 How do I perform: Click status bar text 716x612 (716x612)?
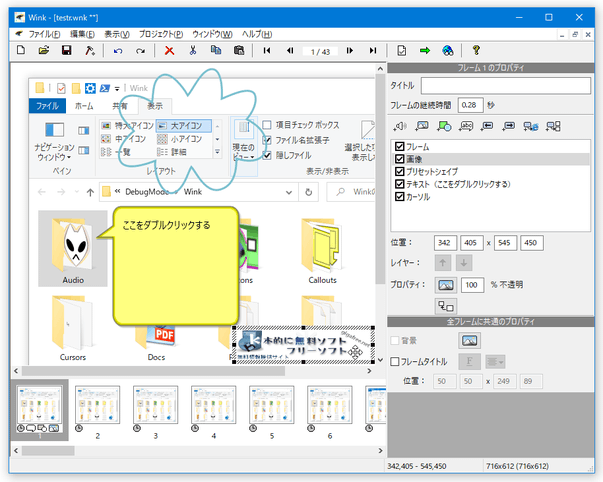(x=517, y=466)
